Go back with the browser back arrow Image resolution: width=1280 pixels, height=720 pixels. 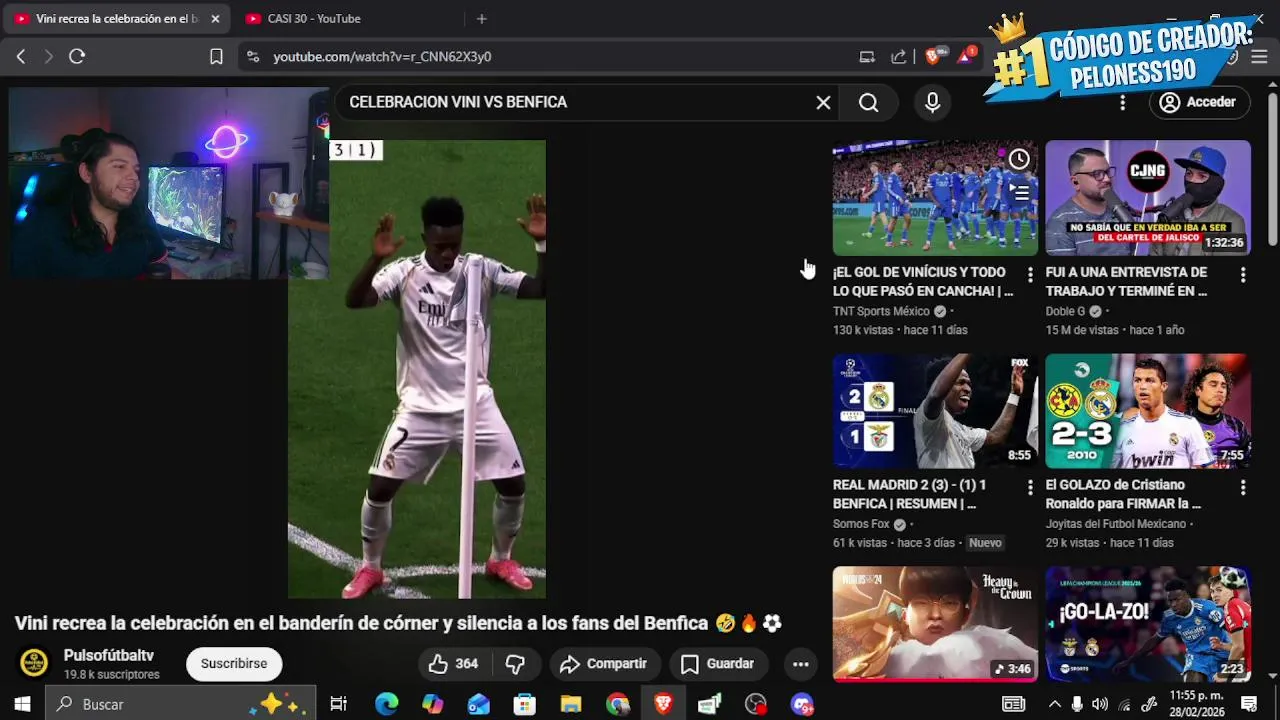[x=21, y=57]
